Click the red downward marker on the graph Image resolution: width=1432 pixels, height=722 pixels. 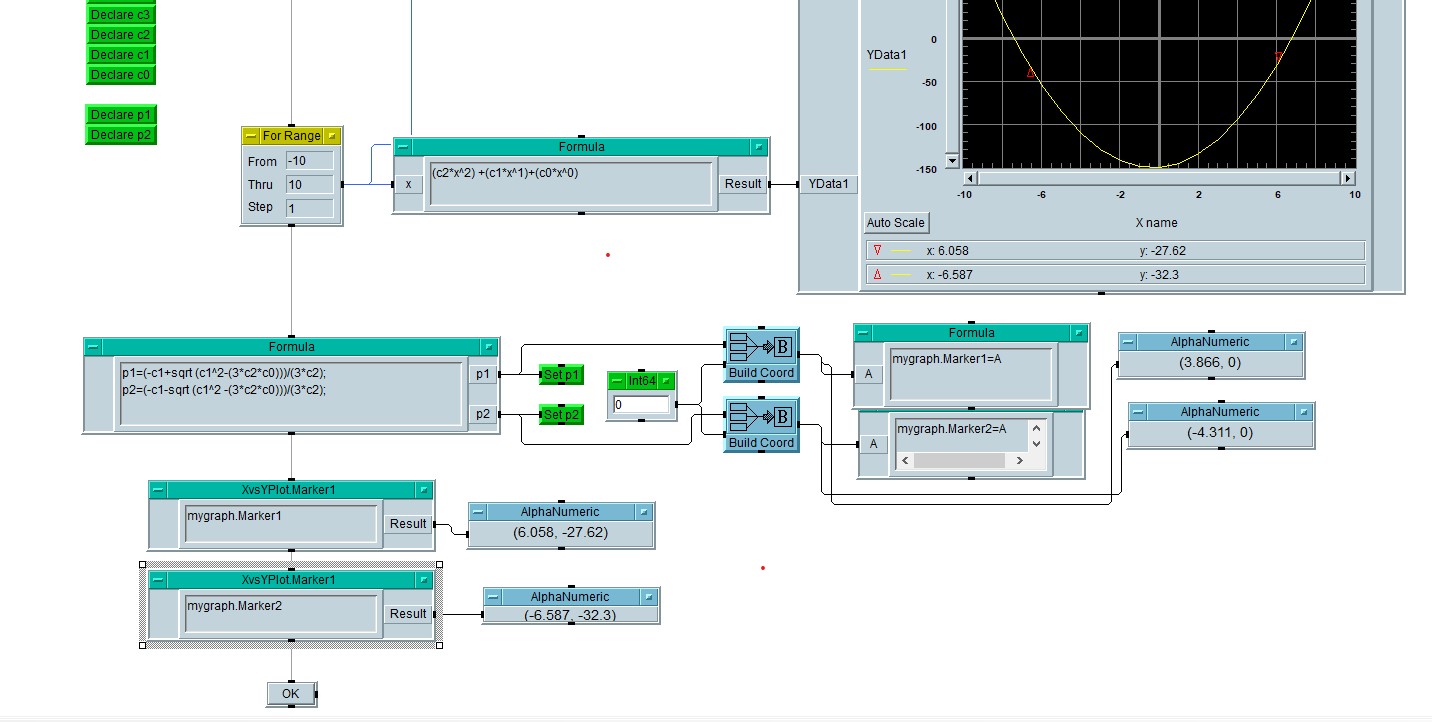pos(1278,58)
